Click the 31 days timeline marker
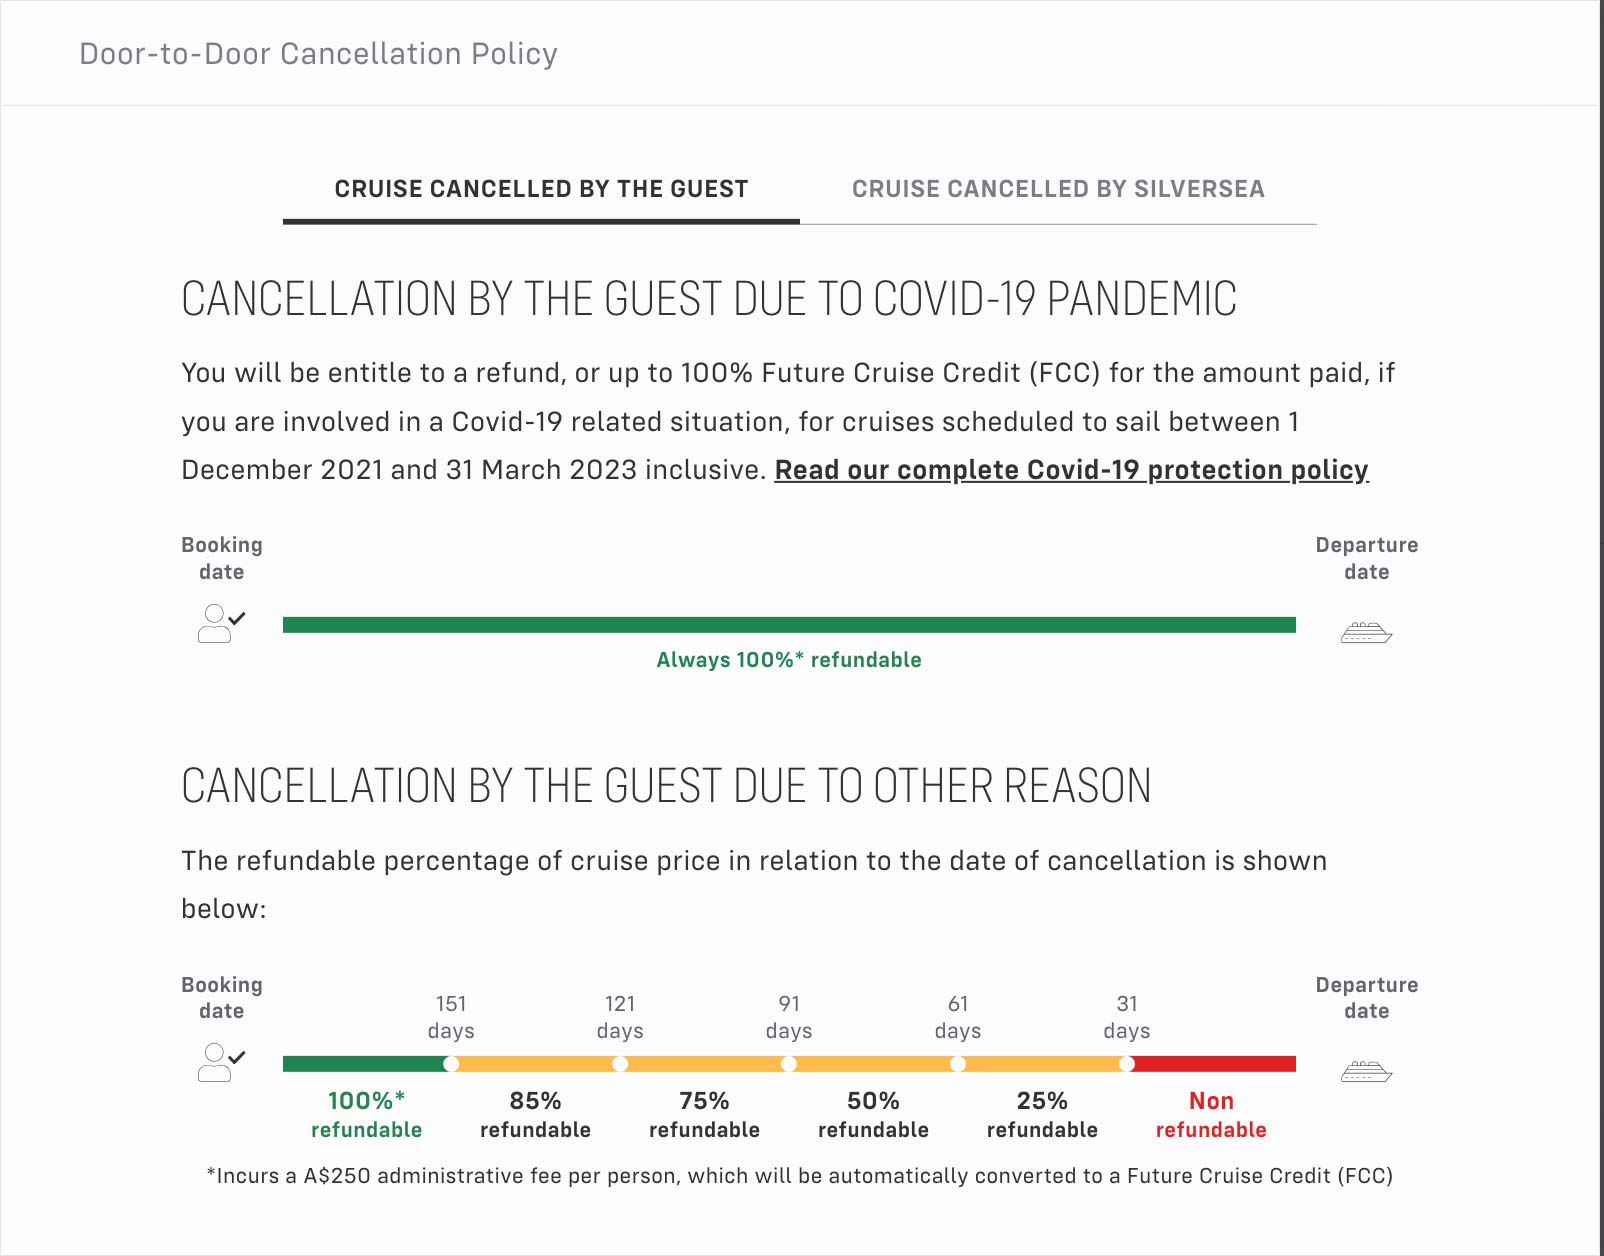Screen dimensions: 1604x1256 coord(1127,1064)
